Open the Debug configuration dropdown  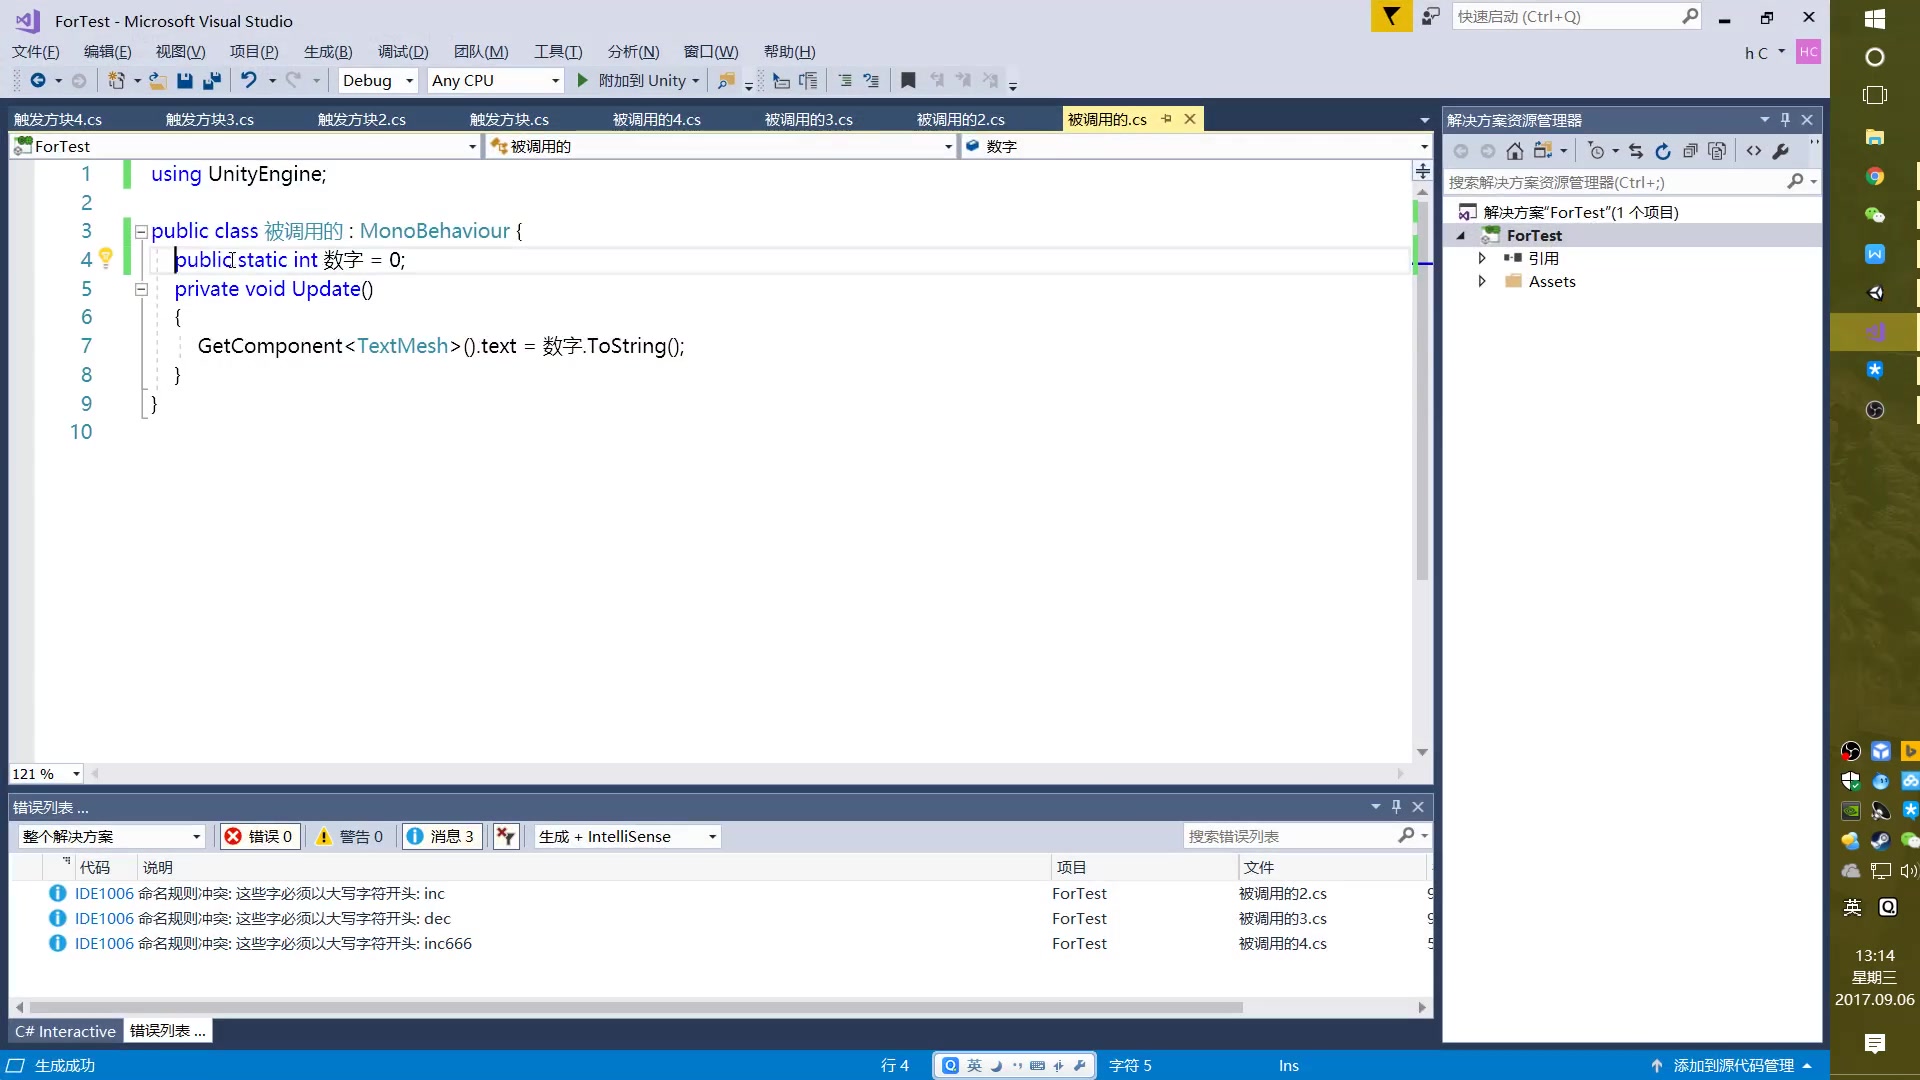[x=377, y=81]
